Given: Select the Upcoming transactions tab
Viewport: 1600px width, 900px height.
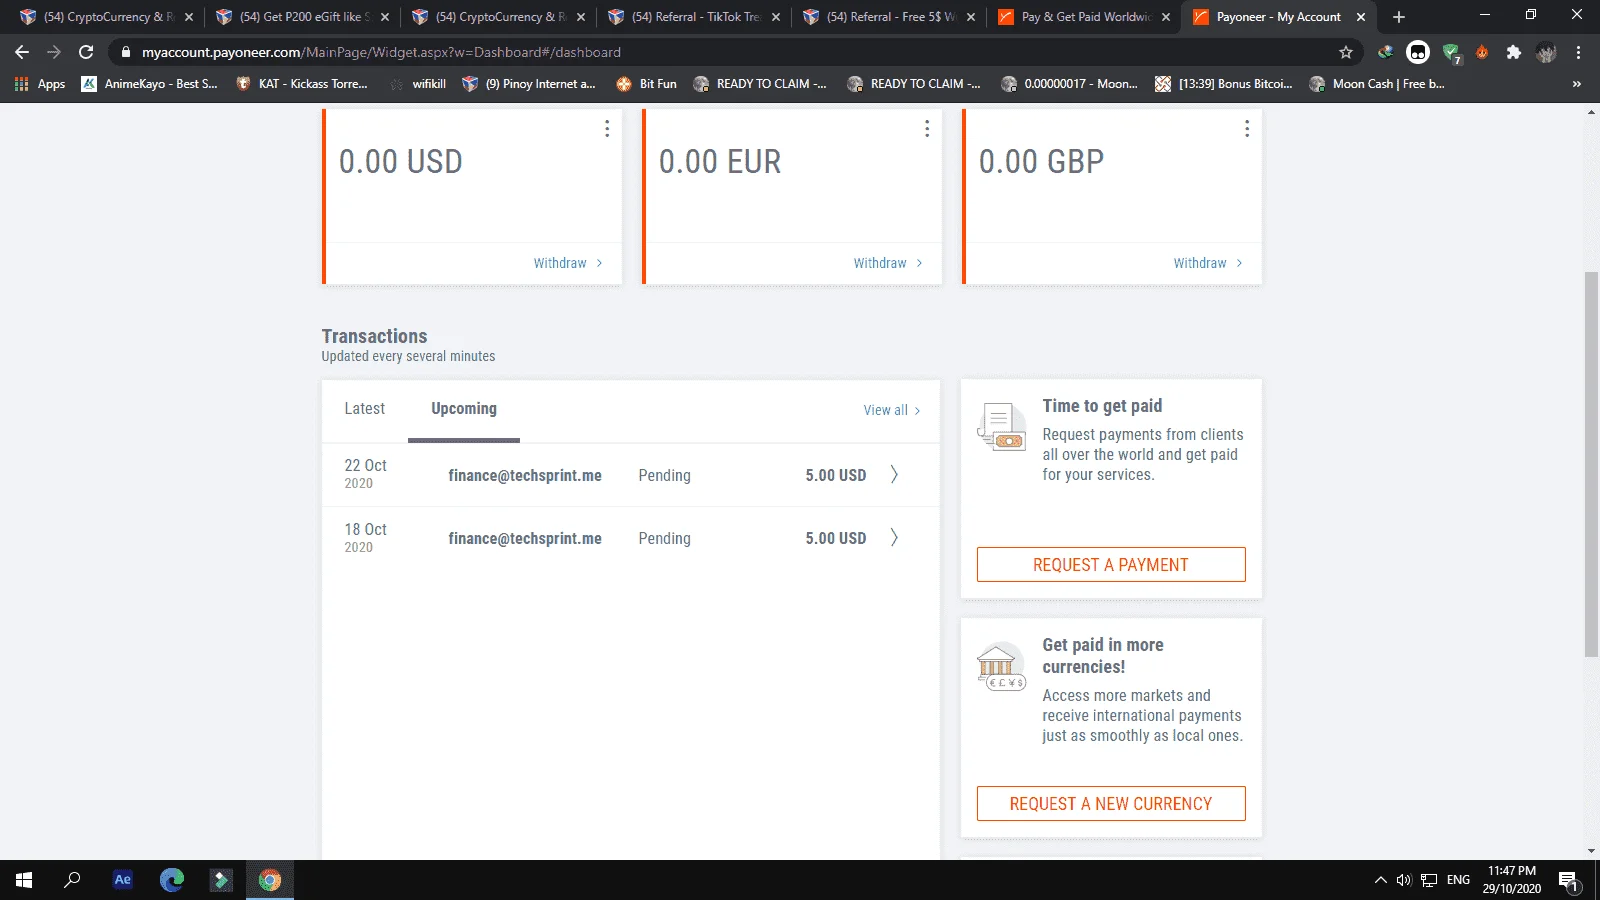Looking at the screenshot, I should click(464, 409).
